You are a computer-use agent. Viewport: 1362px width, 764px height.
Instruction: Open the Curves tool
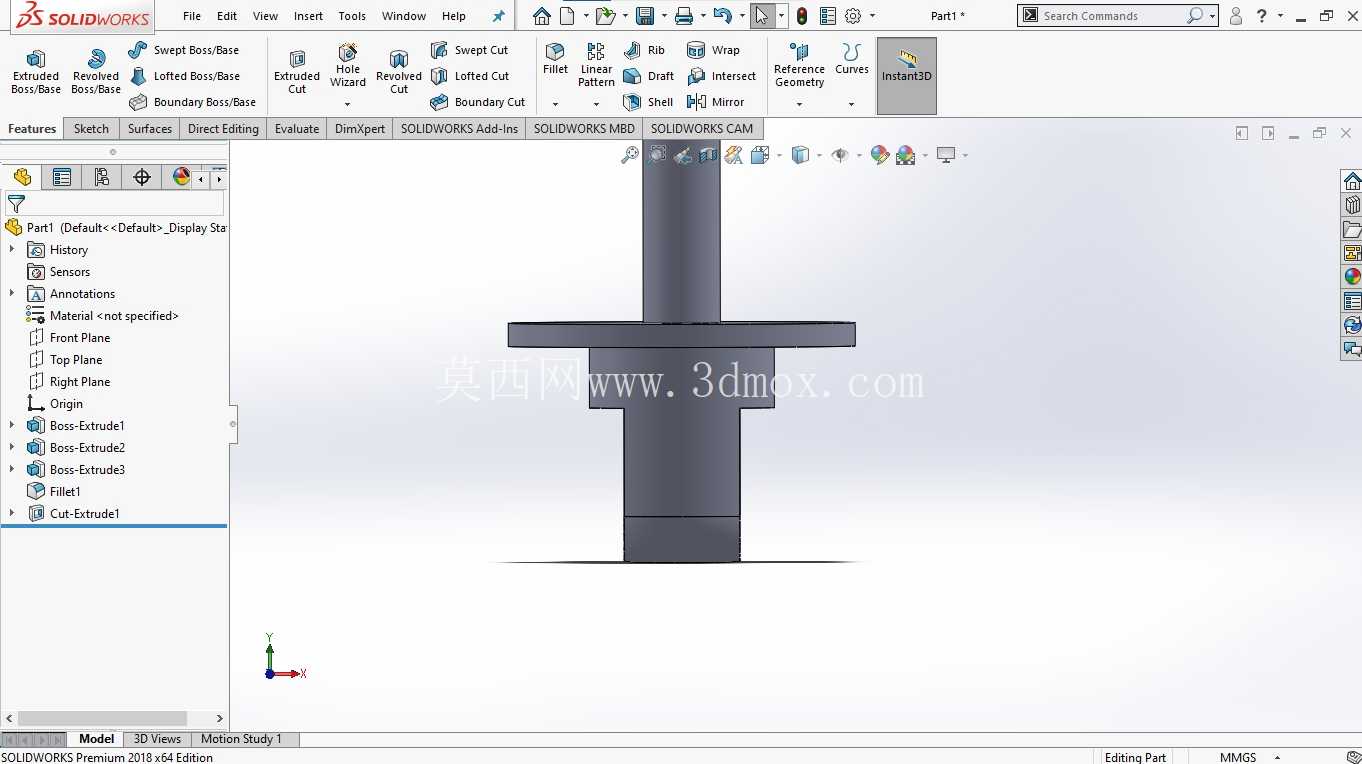point(852,60)
